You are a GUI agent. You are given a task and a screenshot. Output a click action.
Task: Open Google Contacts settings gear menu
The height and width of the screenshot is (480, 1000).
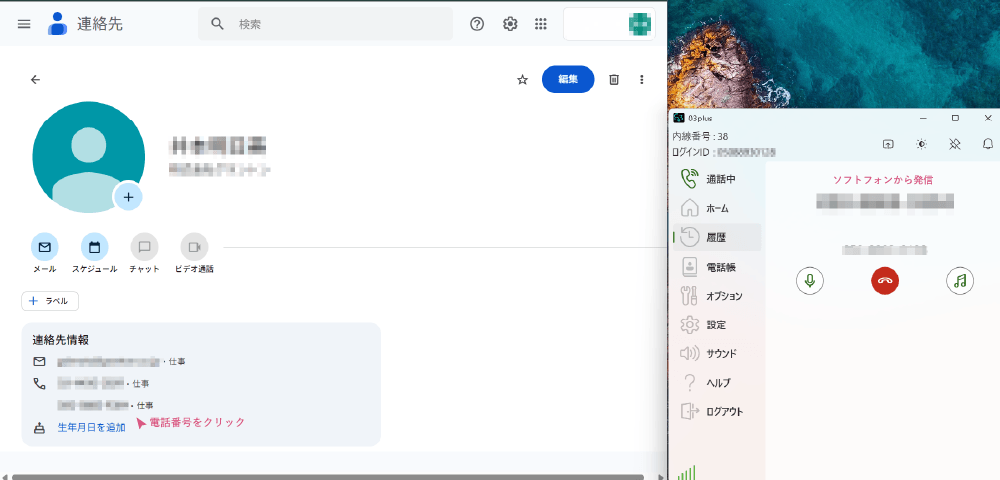point(510,24)
